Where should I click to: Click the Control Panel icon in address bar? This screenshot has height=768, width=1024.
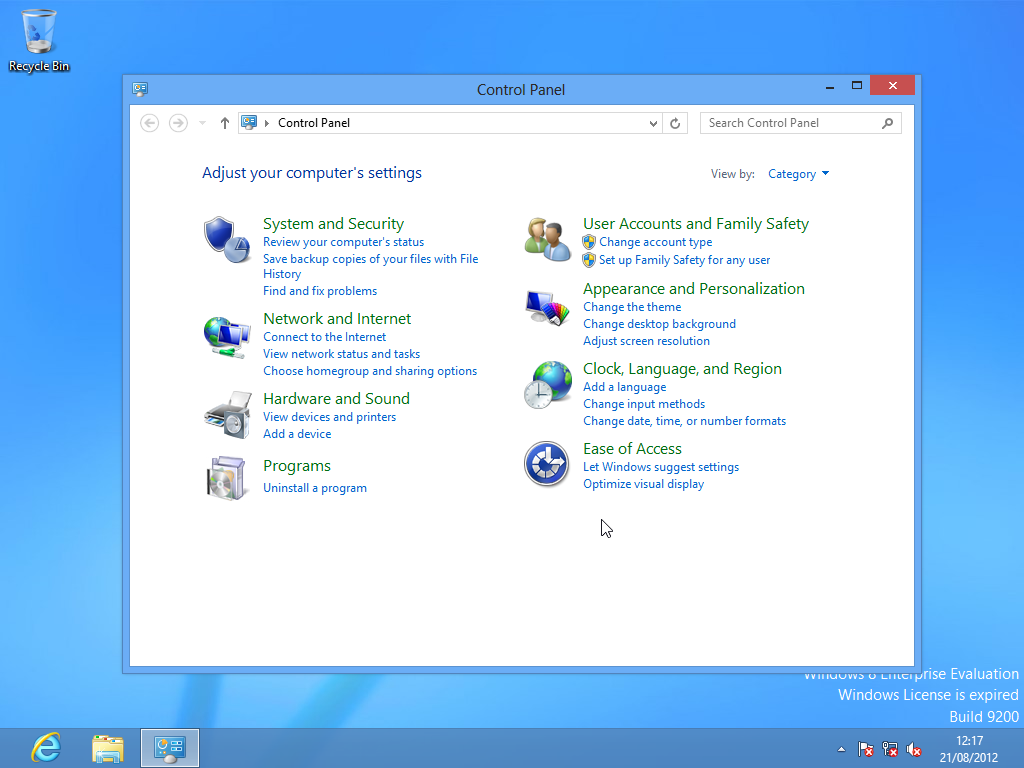249,122
